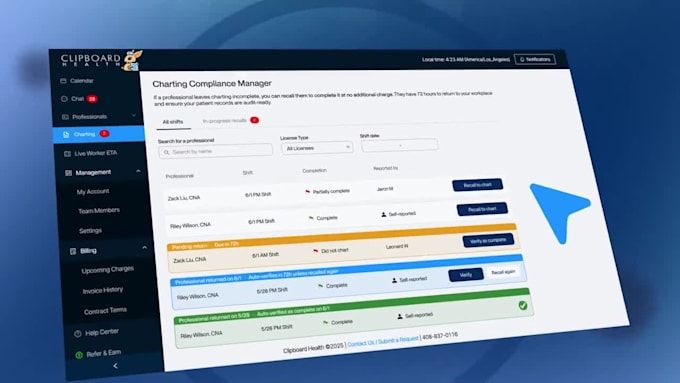Click the 'Zack Liu, CNA' 6/1 PM row name
The image size is (680, 383).
click(x=184, y=198)
